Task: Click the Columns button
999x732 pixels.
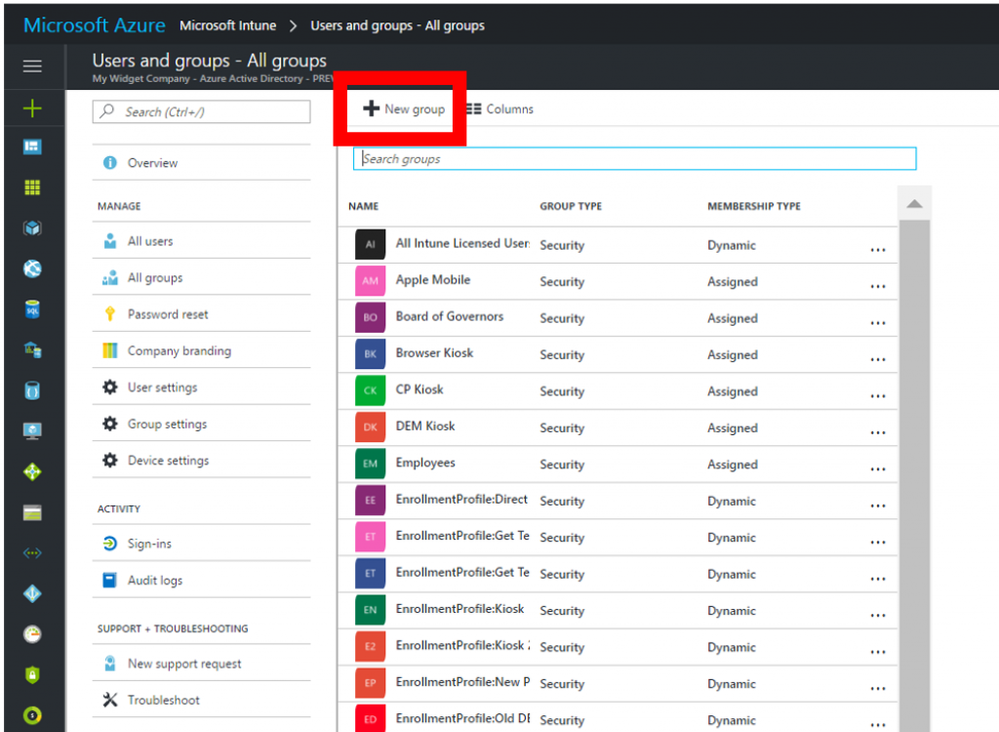Action: coord(500,109)
